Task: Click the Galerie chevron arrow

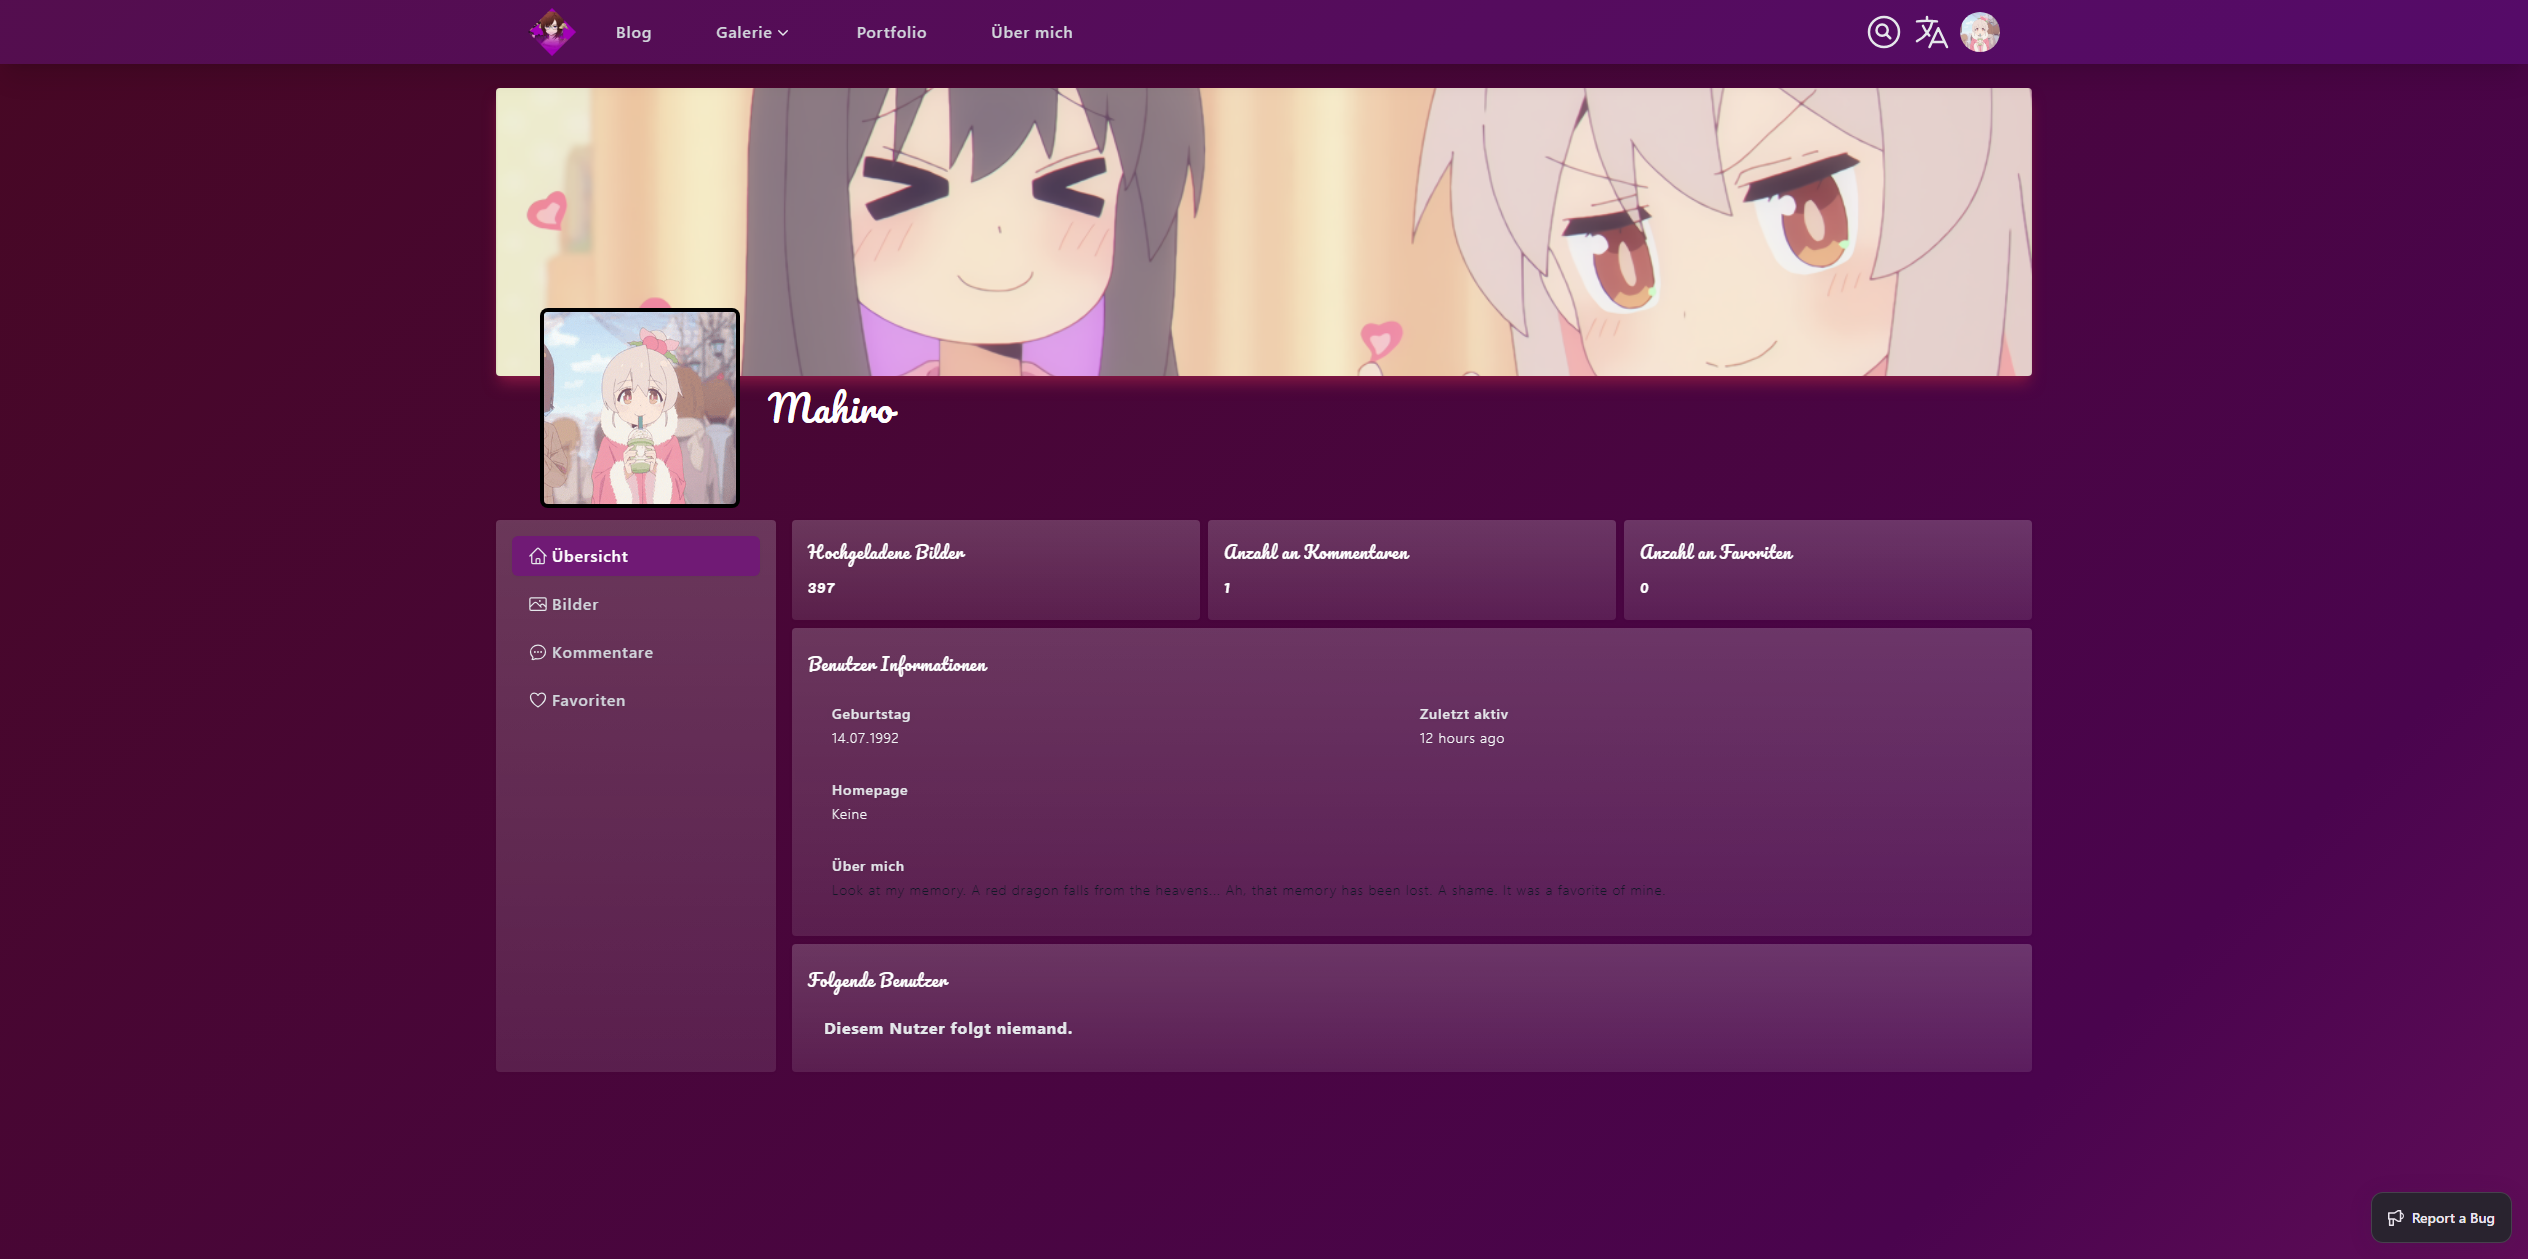Action: click(x=784, y=33)
